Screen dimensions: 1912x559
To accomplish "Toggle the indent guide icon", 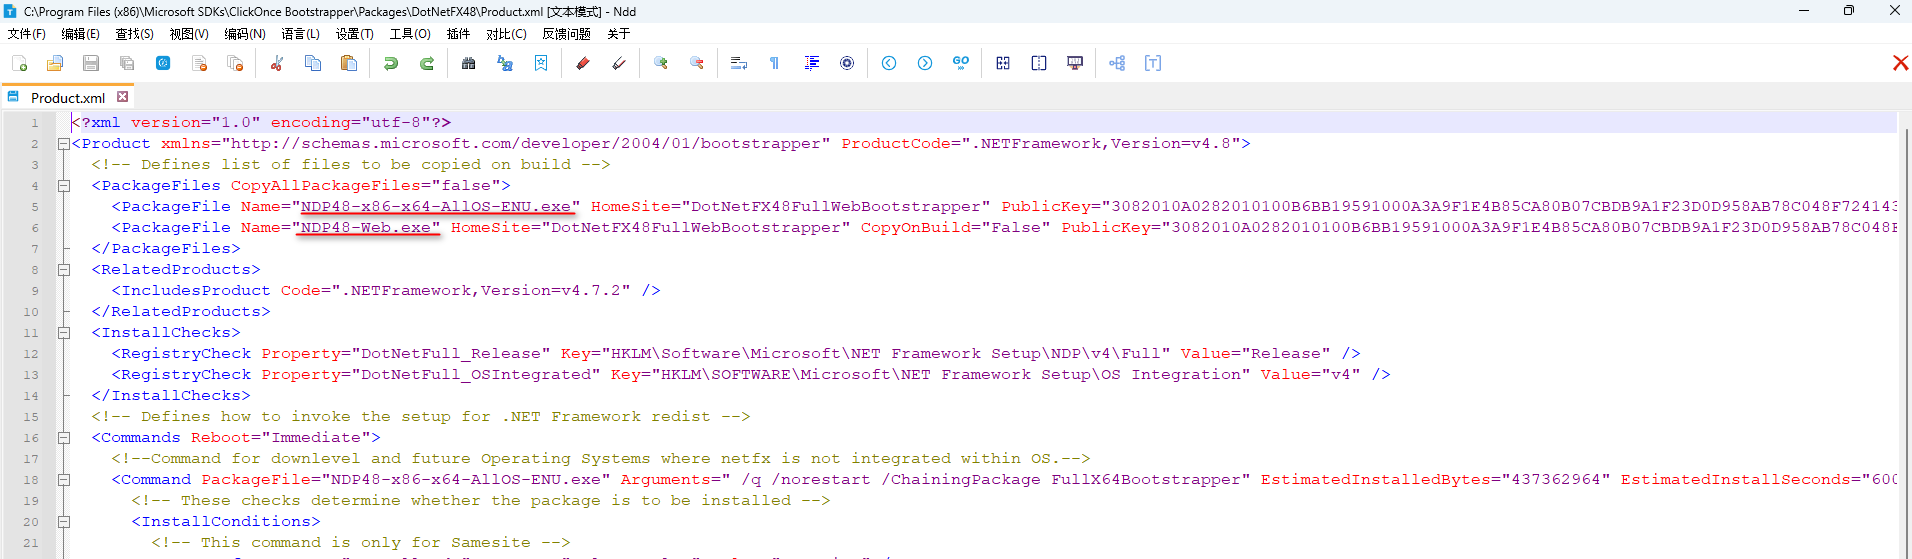I will [x=811, y=63].
